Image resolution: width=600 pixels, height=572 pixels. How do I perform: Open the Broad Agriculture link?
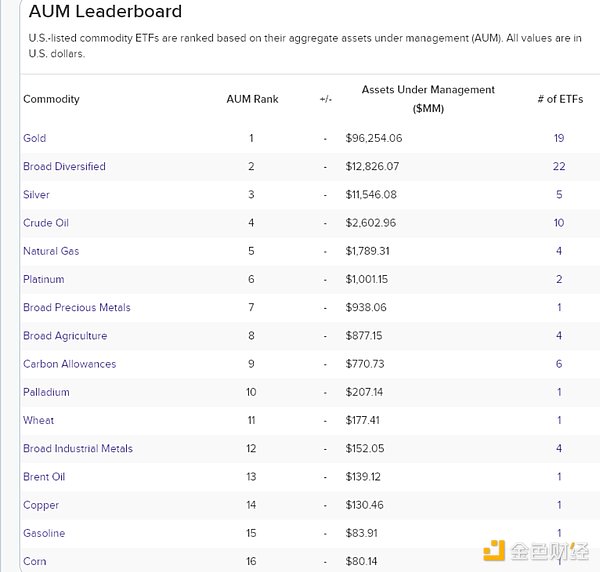[x=65, y=336]
